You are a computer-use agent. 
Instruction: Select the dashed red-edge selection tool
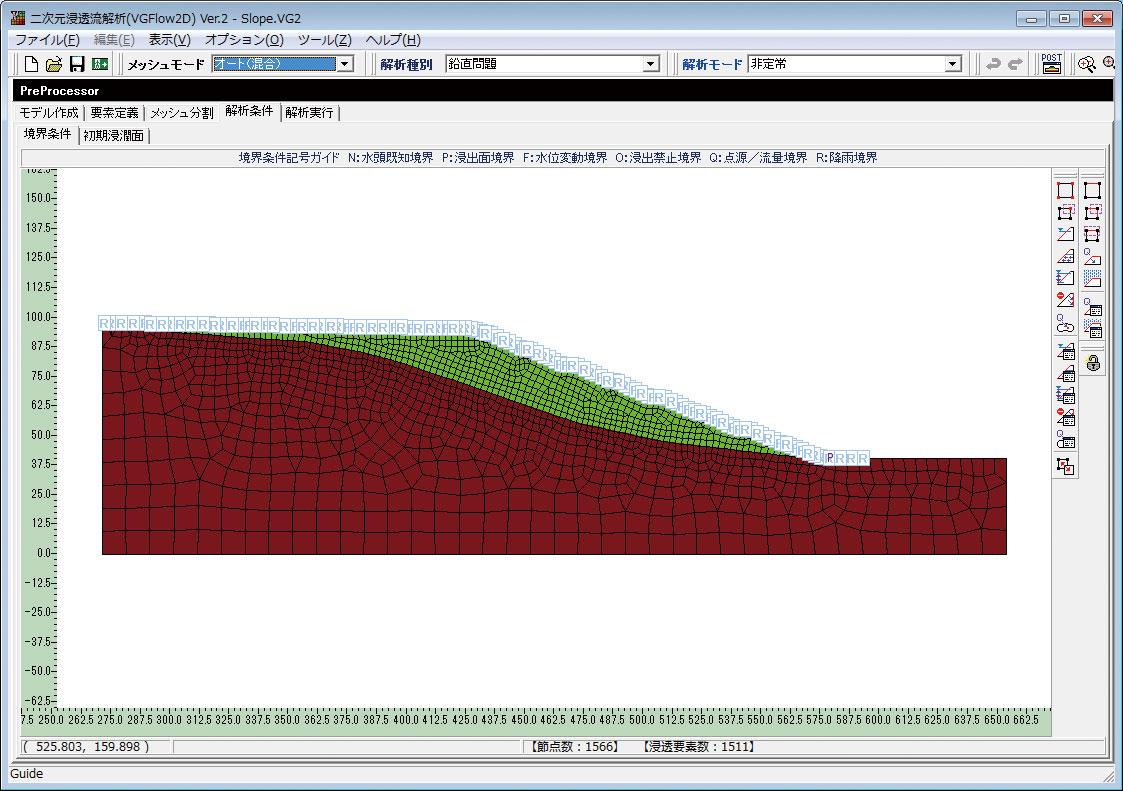(1092, 234)
